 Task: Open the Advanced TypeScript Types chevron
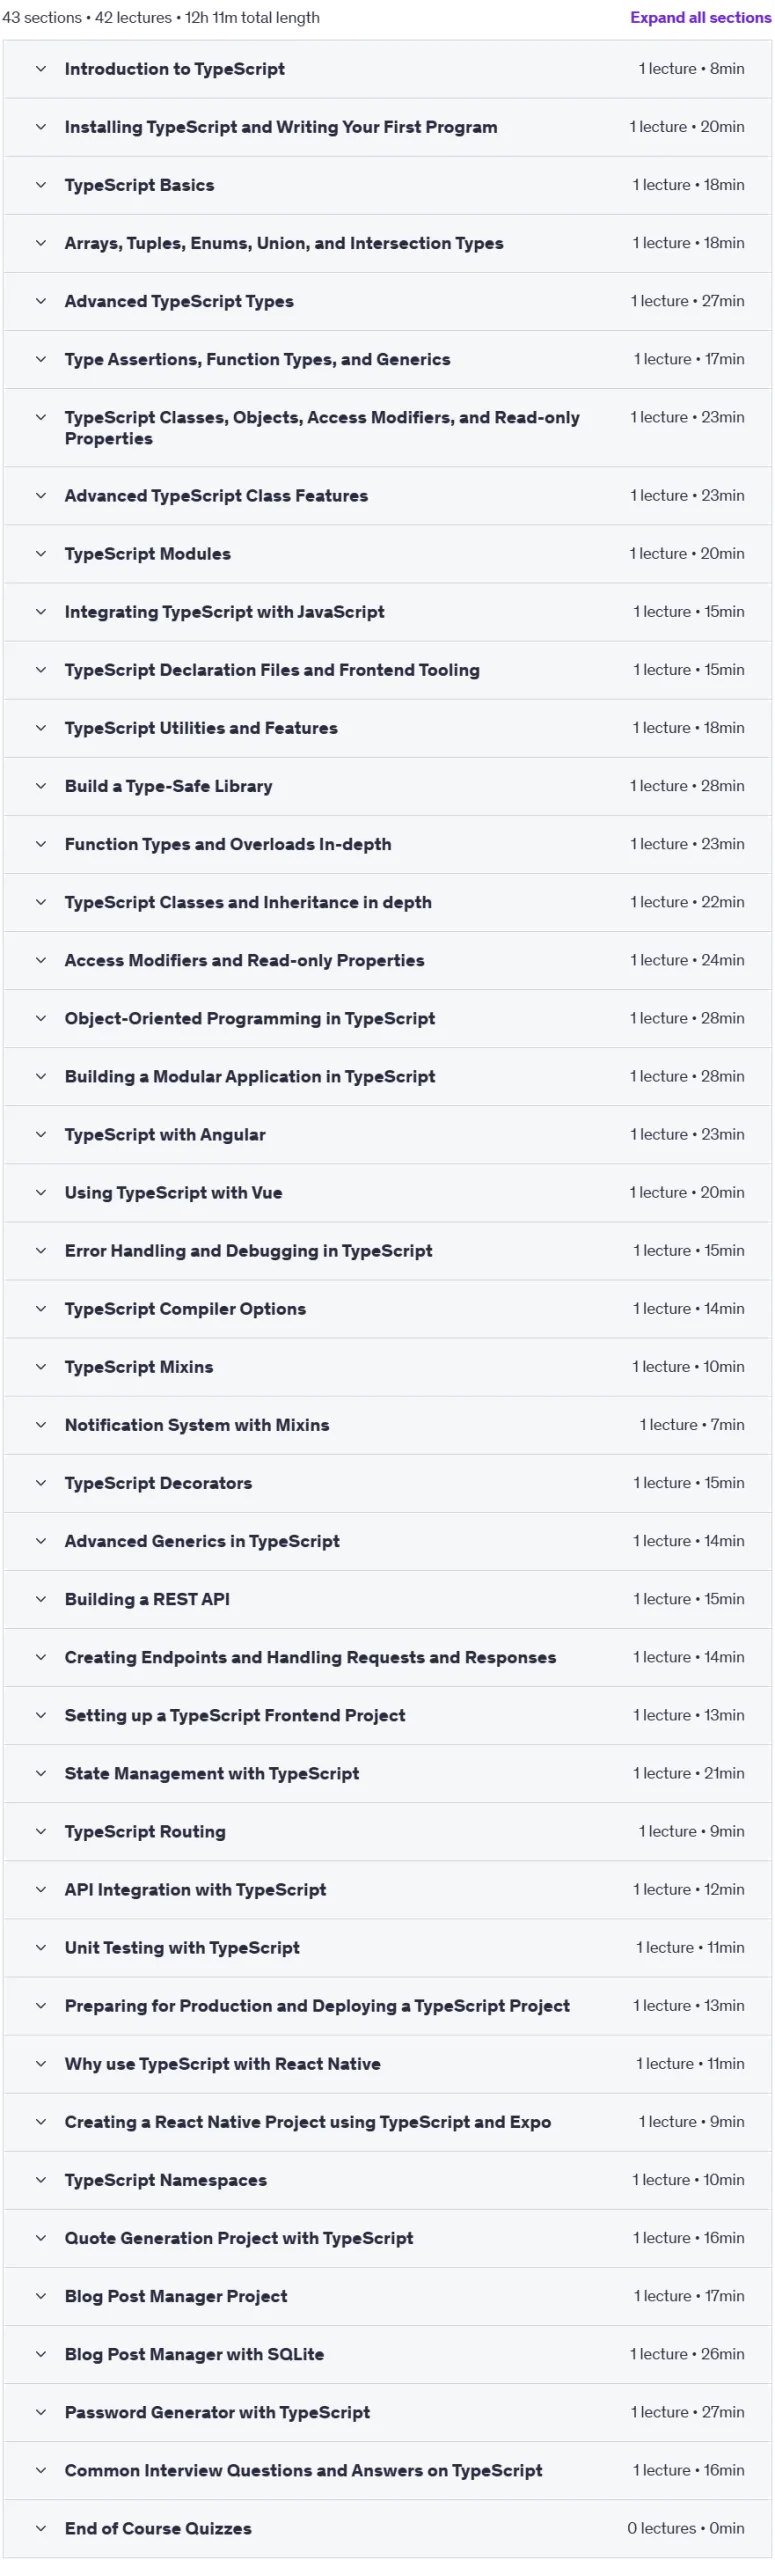(41, 301)
